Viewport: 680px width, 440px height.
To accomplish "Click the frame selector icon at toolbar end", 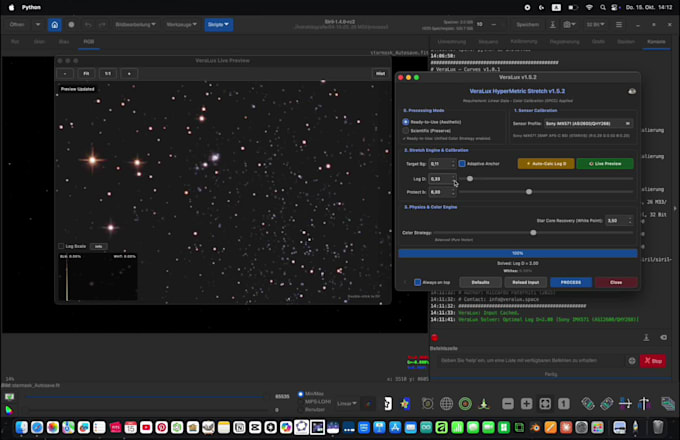I will point(668,404).
